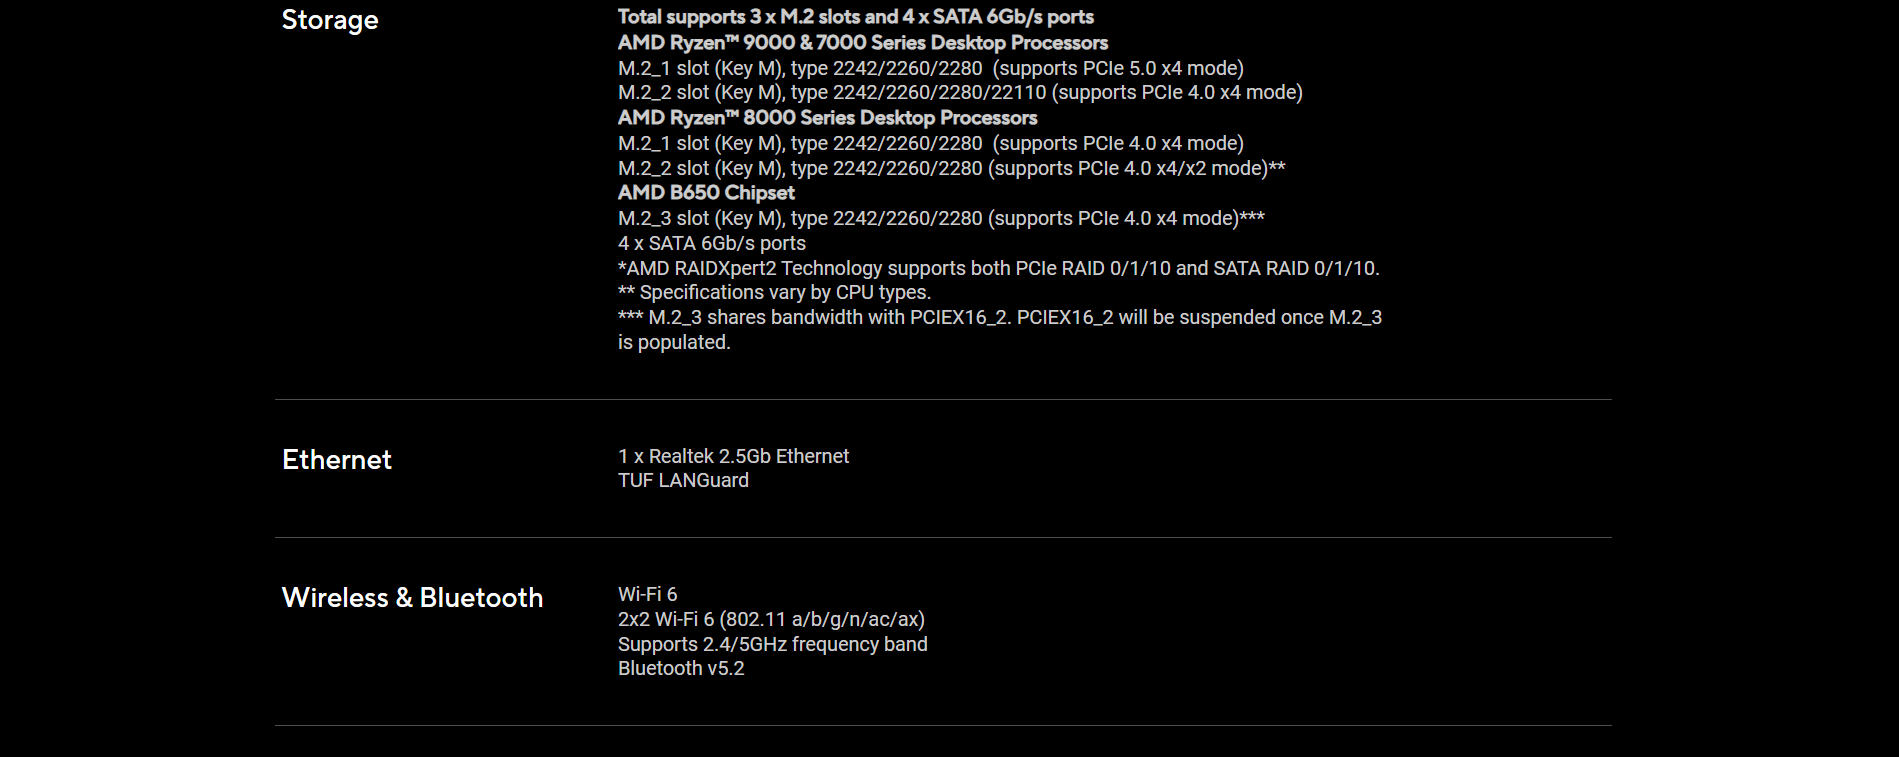The width and height of the screenshot is (1899, 757).
Task: Click the AMD RAIDXpert2 Technology footnote
Action: click(999, 268)
